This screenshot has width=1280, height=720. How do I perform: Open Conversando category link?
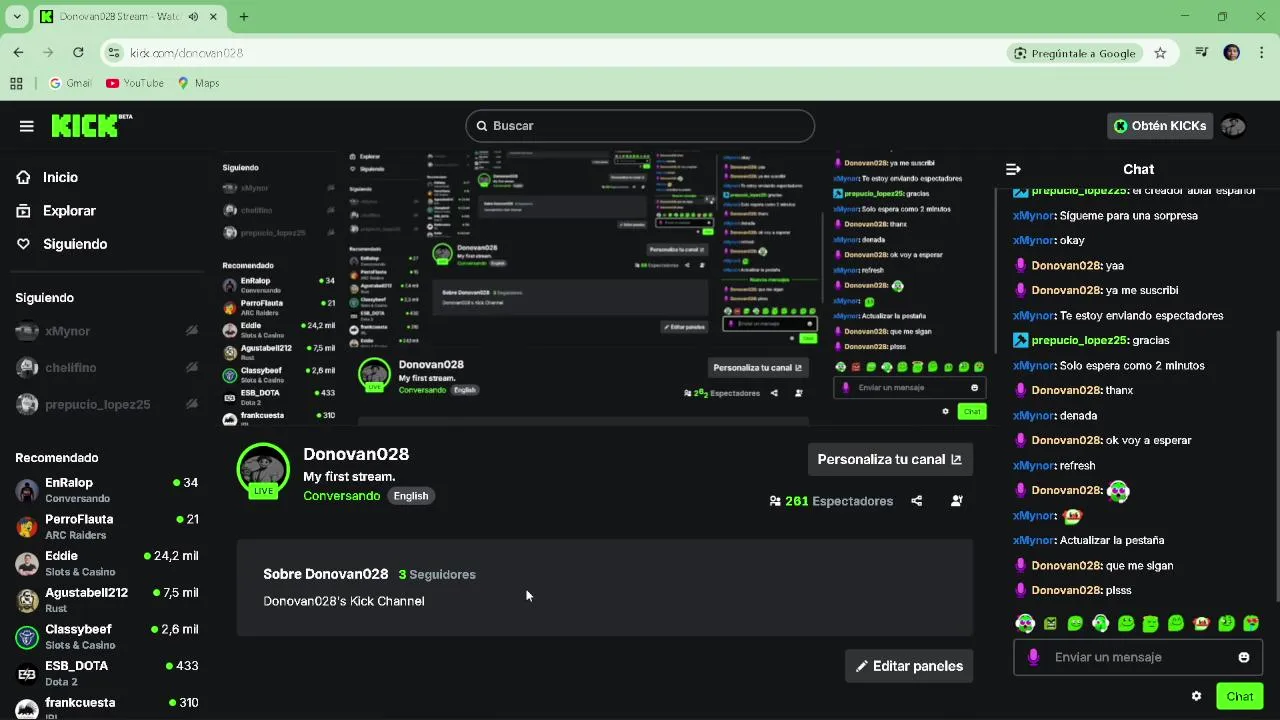pos(342,496)
